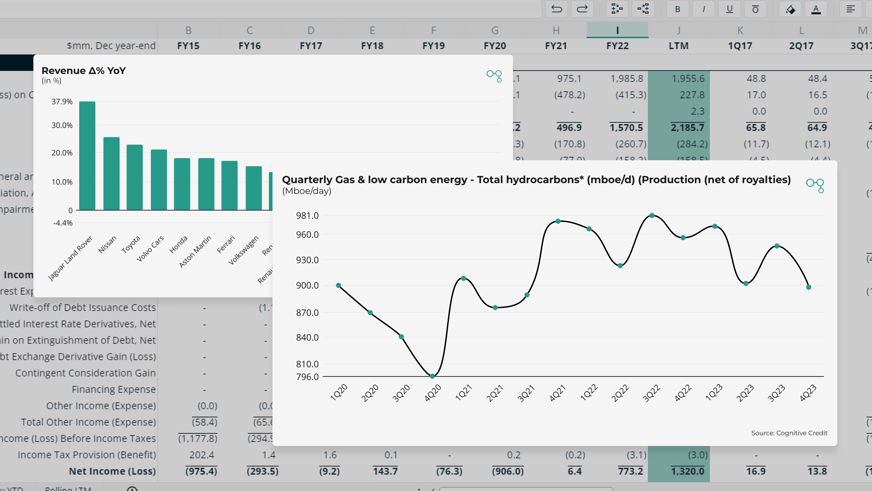Click the trace dependents icon
Viewport: 872px width, 491px height.
[643, 8]
